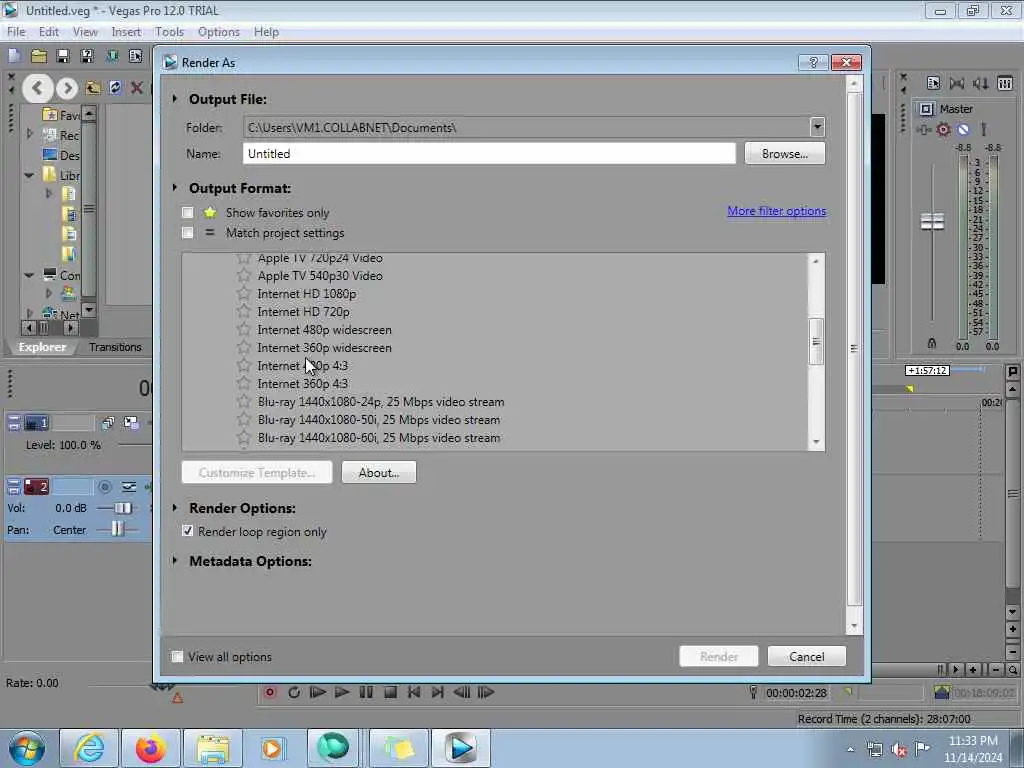Favorite the Internet HD 720p template star
The width and height of the screenshot is (1024, 768).
tap(244, 312)
